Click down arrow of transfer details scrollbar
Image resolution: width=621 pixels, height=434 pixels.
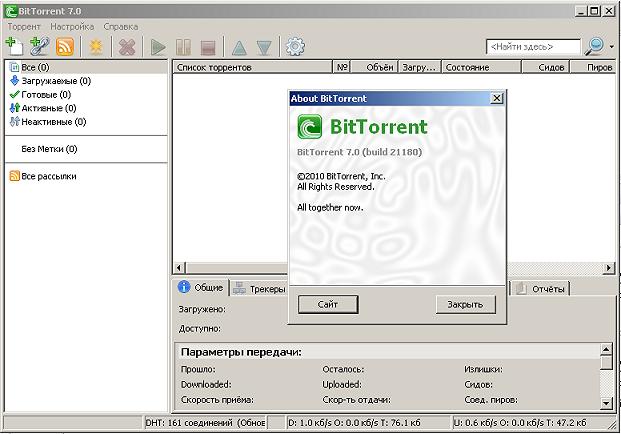(x=605, y=402)
